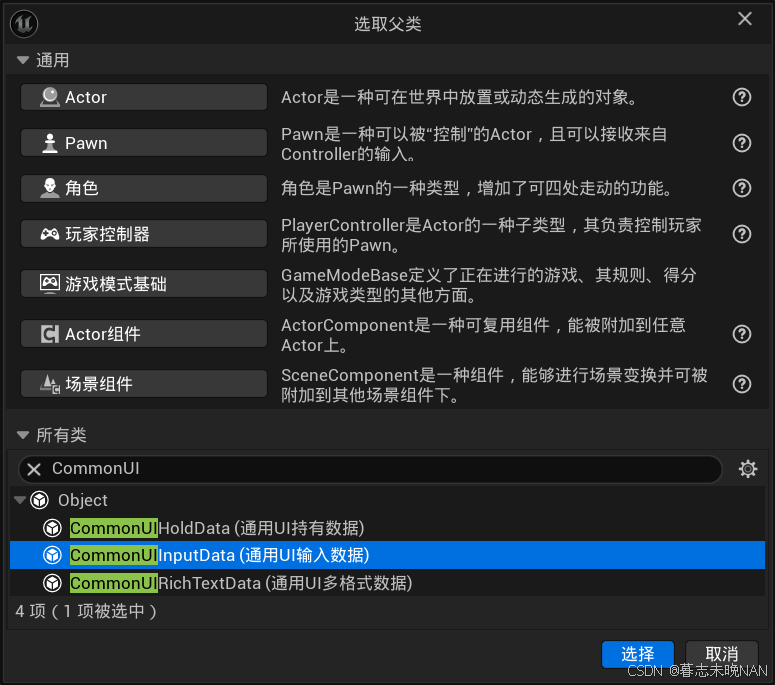This screenshot has height=685, width=775.
Task: Clear the CommonUI search text
Action: (x=34, y=469)
